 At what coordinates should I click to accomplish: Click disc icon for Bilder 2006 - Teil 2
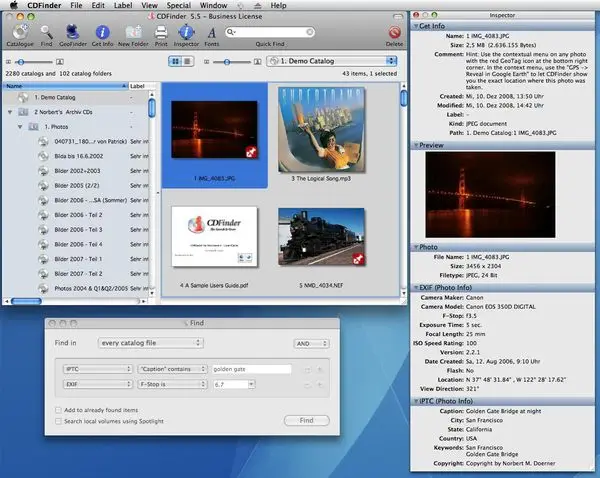(x=43, y=215)
